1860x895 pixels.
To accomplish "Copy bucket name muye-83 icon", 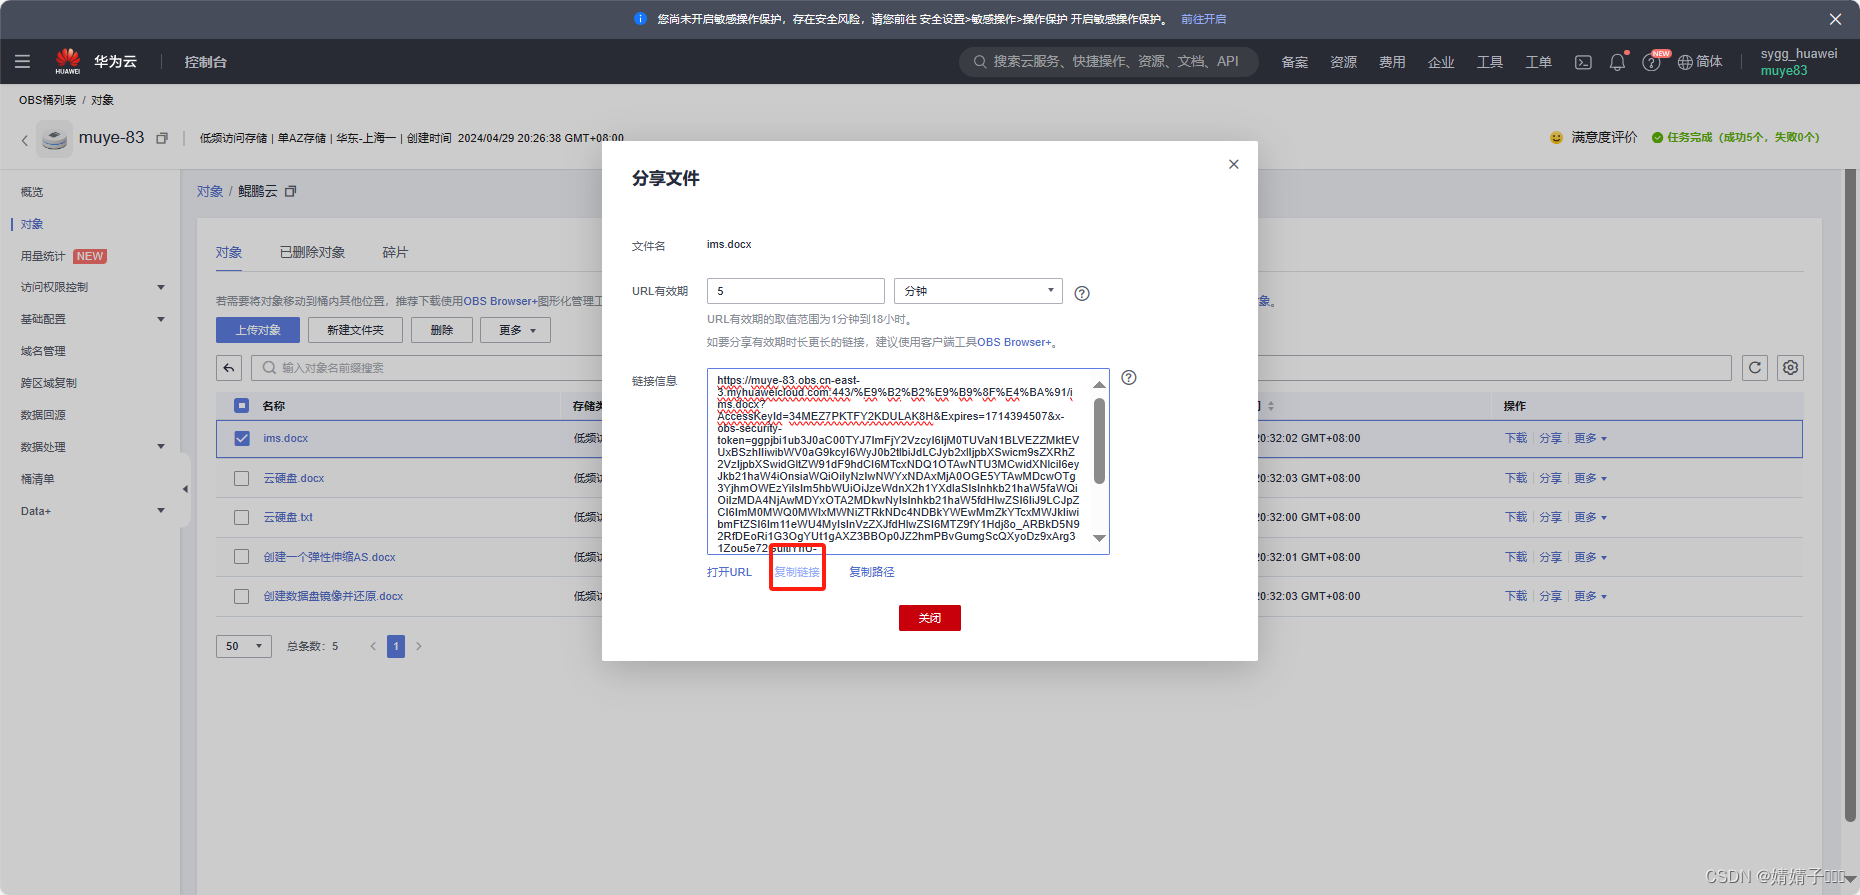I will [161, 138].
